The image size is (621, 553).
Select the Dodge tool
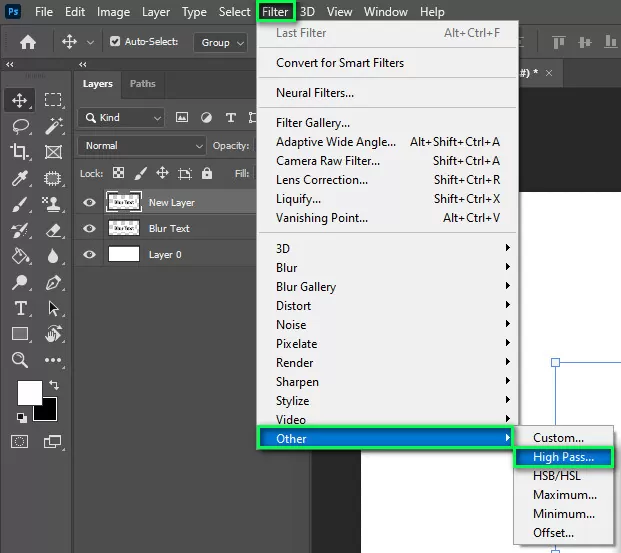point(19,282)
